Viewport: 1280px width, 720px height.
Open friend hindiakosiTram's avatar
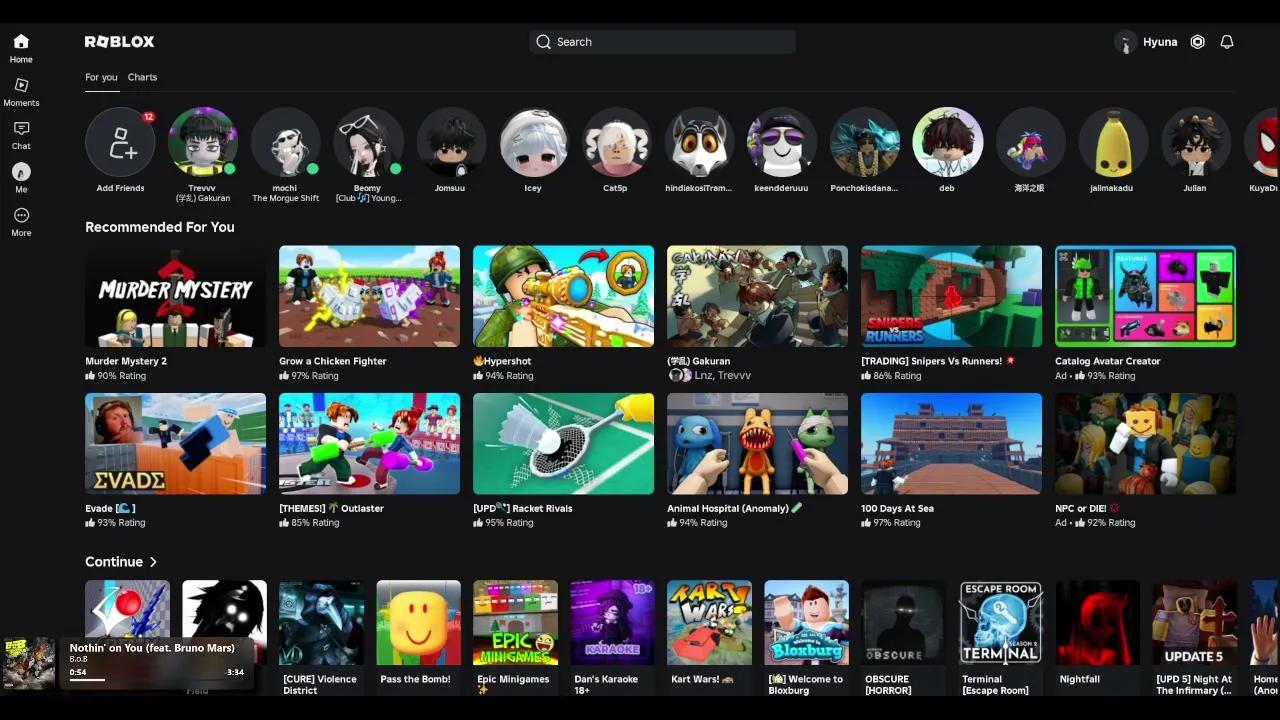700,142
